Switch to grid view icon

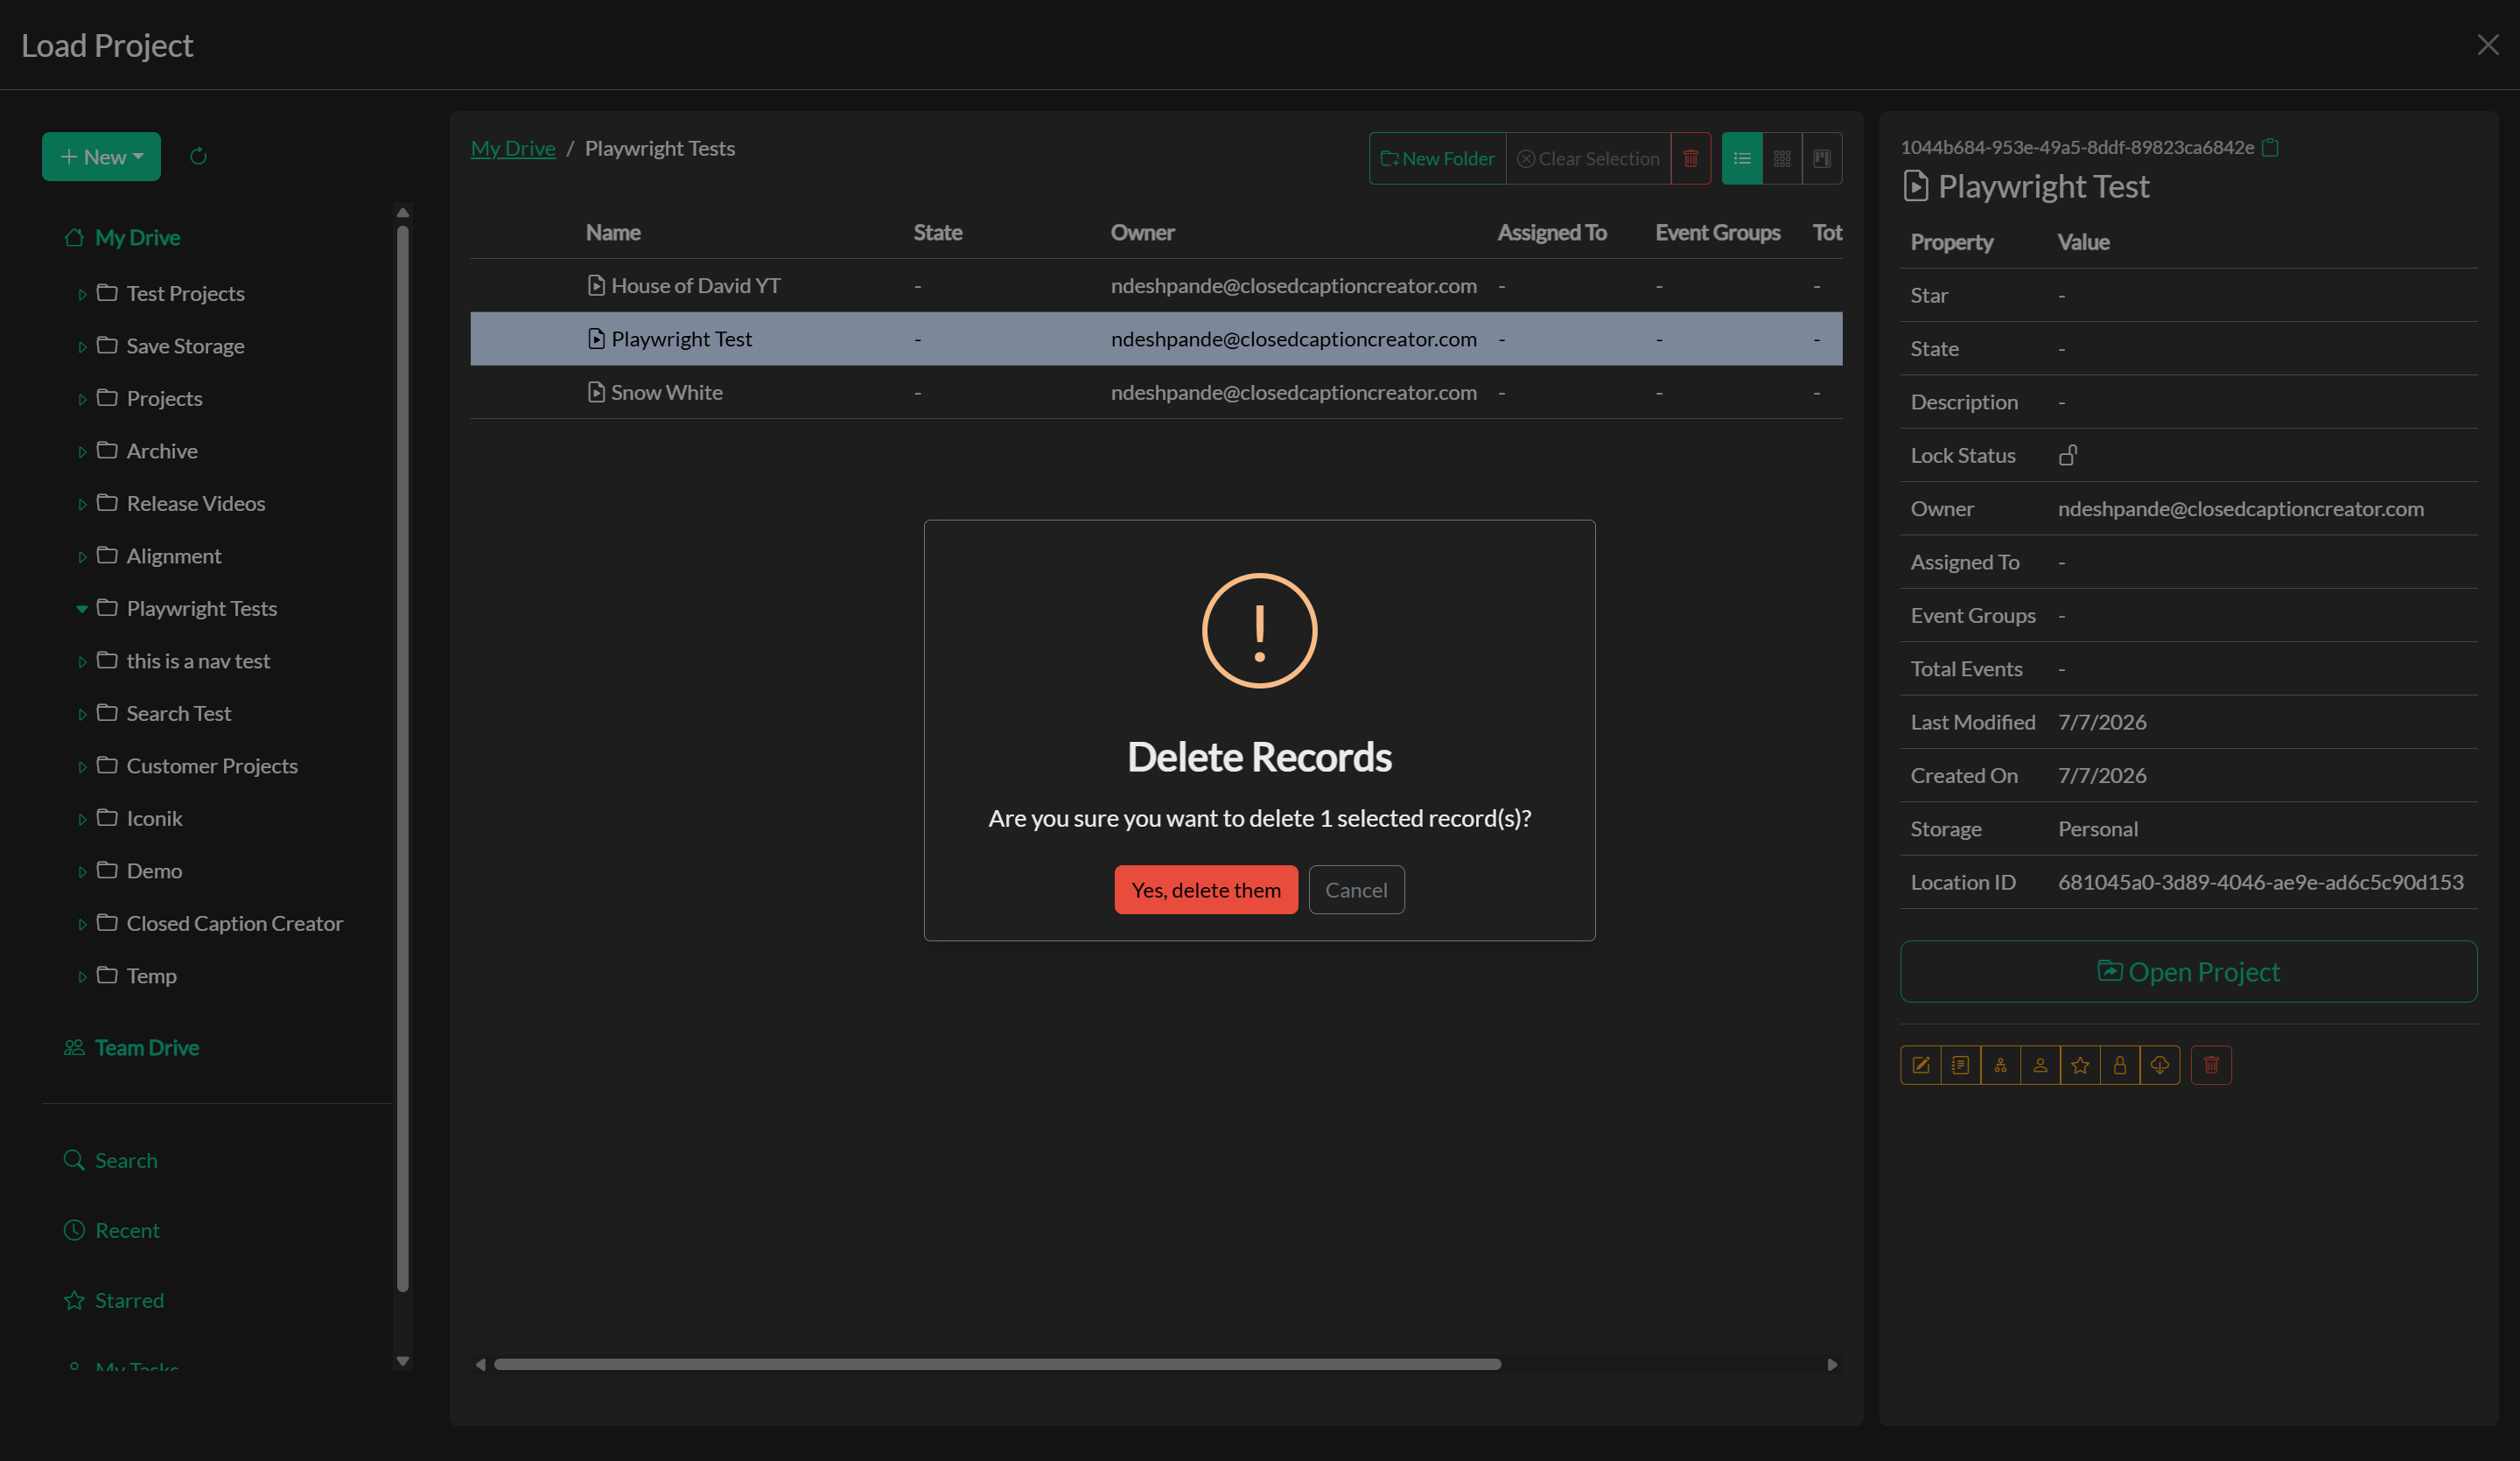click(x=1782, y=158)
